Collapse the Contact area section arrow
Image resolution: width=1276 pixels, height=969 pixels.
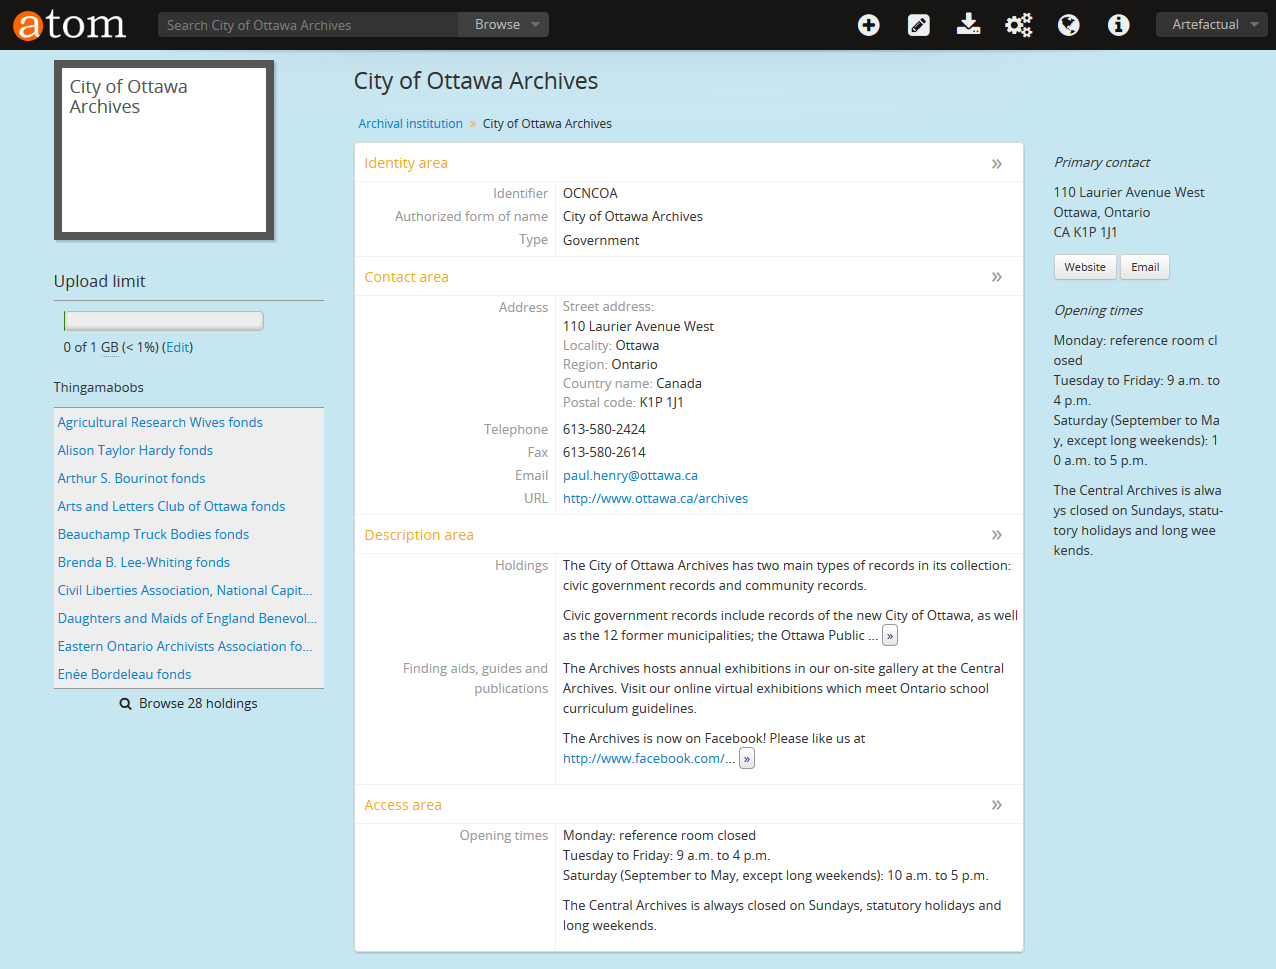(996, 277)
